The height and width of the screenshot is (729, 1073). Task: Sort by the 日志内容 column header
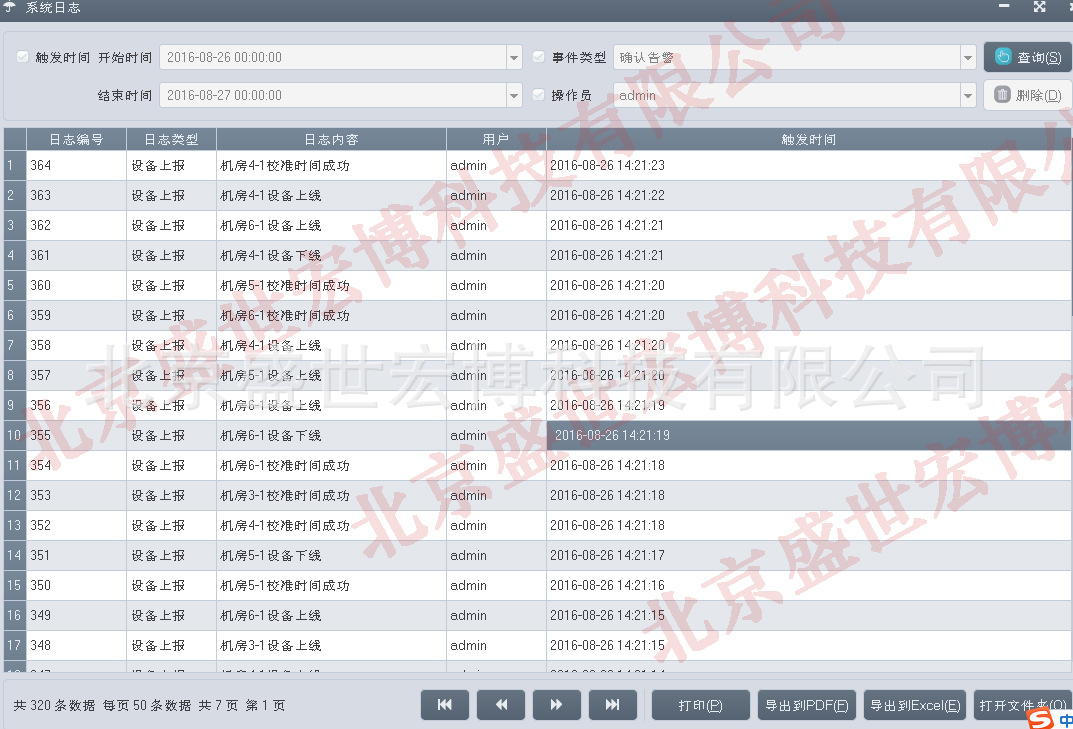(331, 139)
